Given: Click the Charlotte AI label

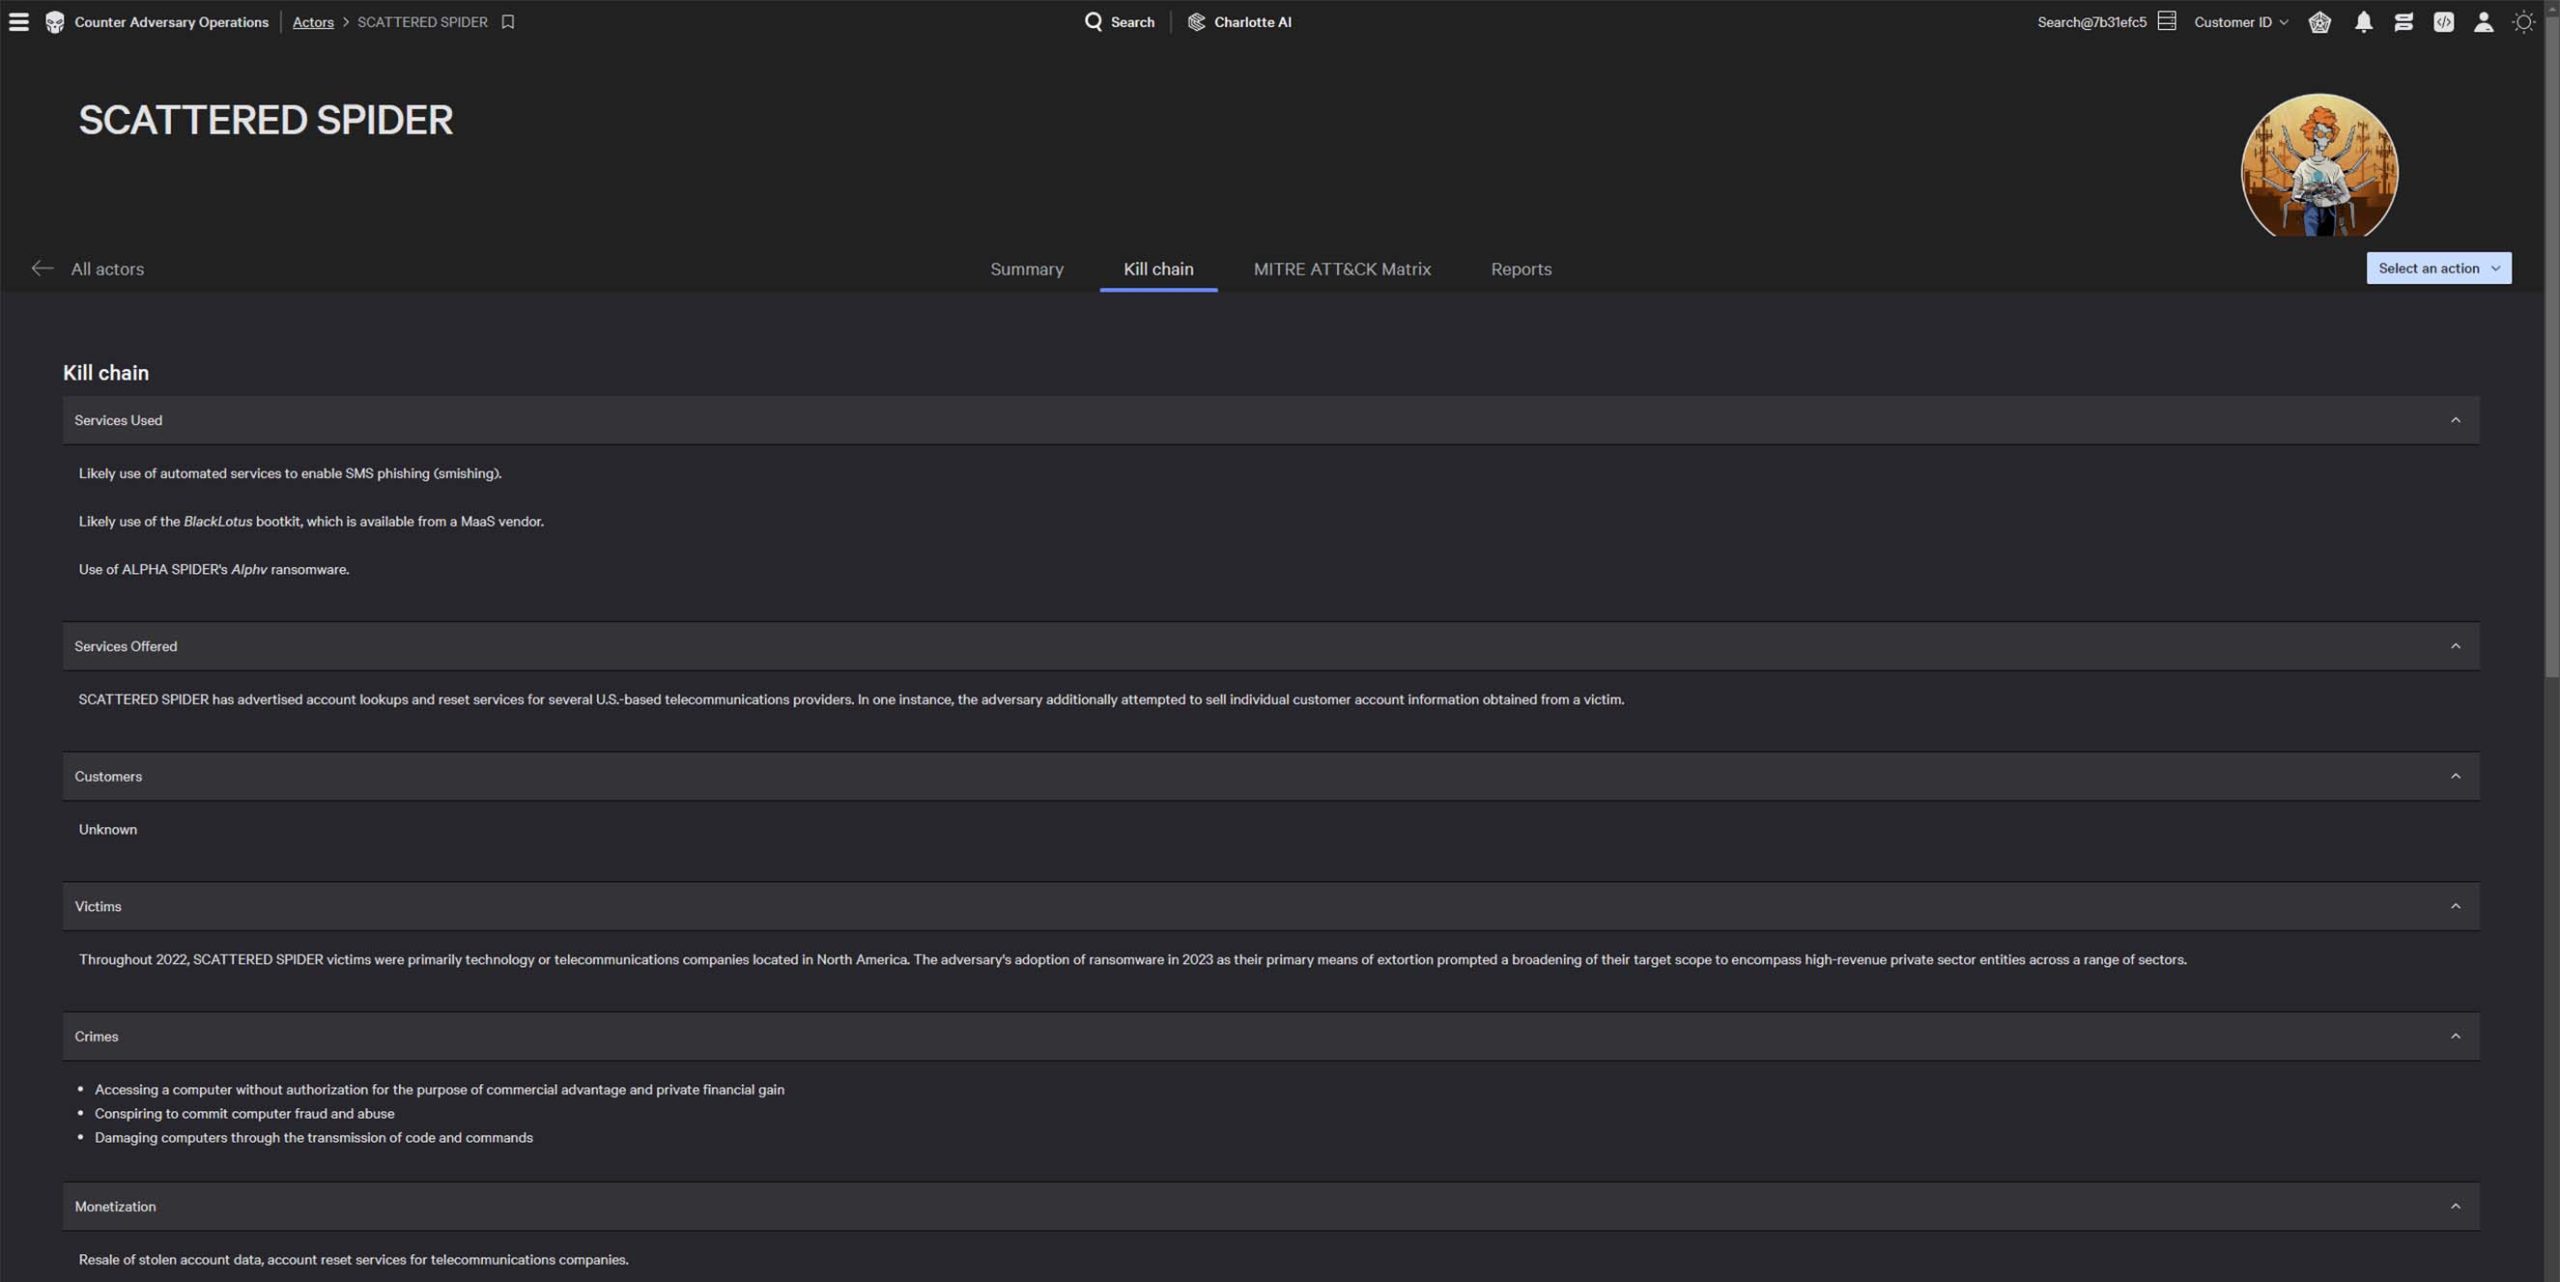Looking at the screenshot, I should pos(1252,22).
